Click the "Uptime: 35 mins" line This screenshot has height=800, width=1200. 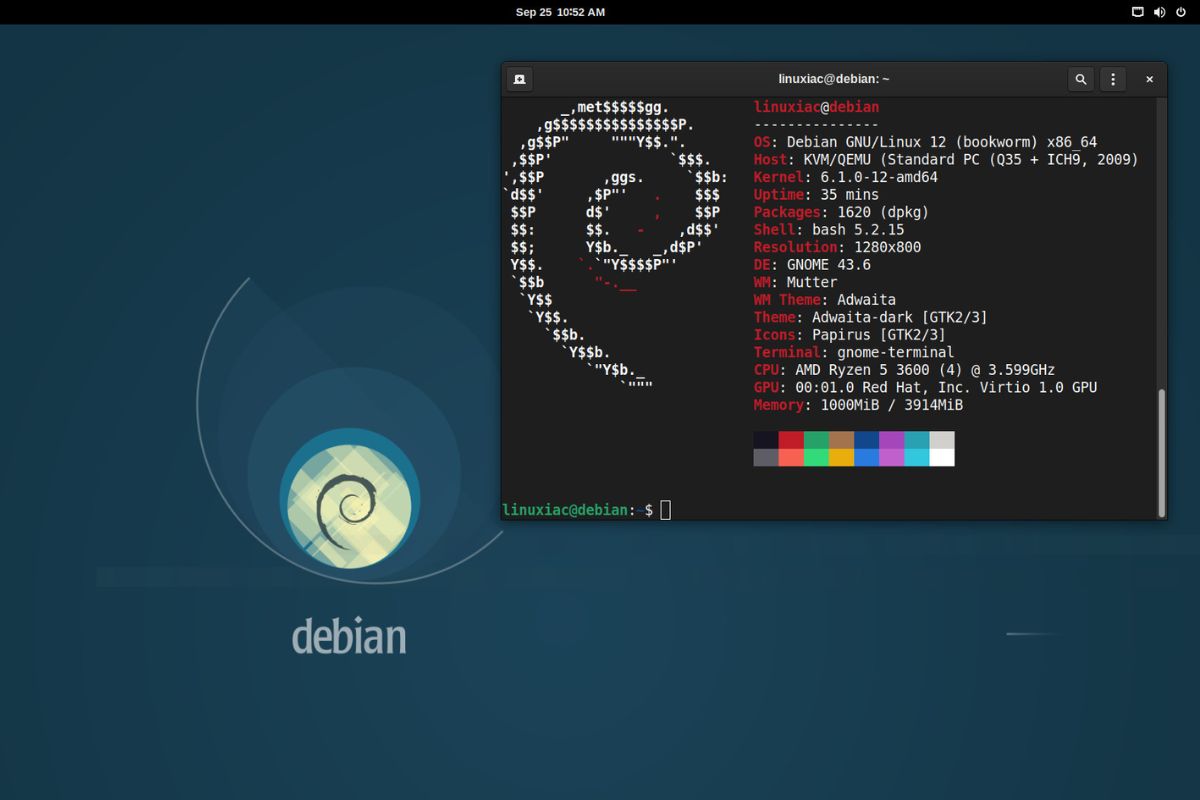click(x=816, y=195)
